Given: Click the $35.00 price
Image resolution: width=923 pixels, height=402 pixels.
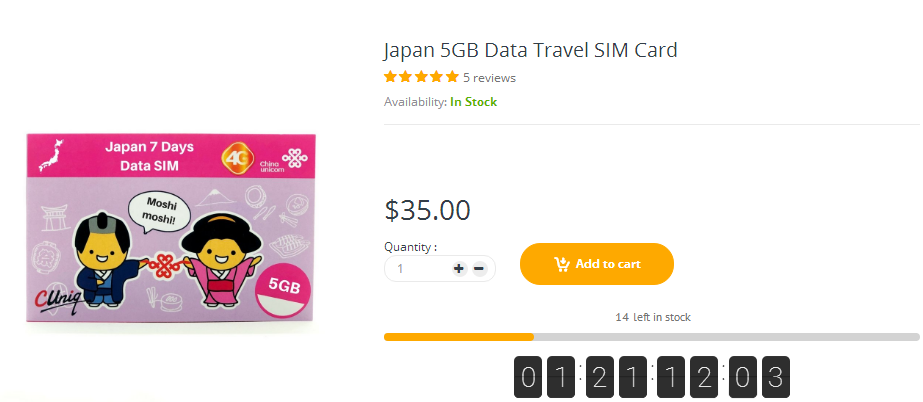Looking at the screenshot, I should (x=427, y=210).
